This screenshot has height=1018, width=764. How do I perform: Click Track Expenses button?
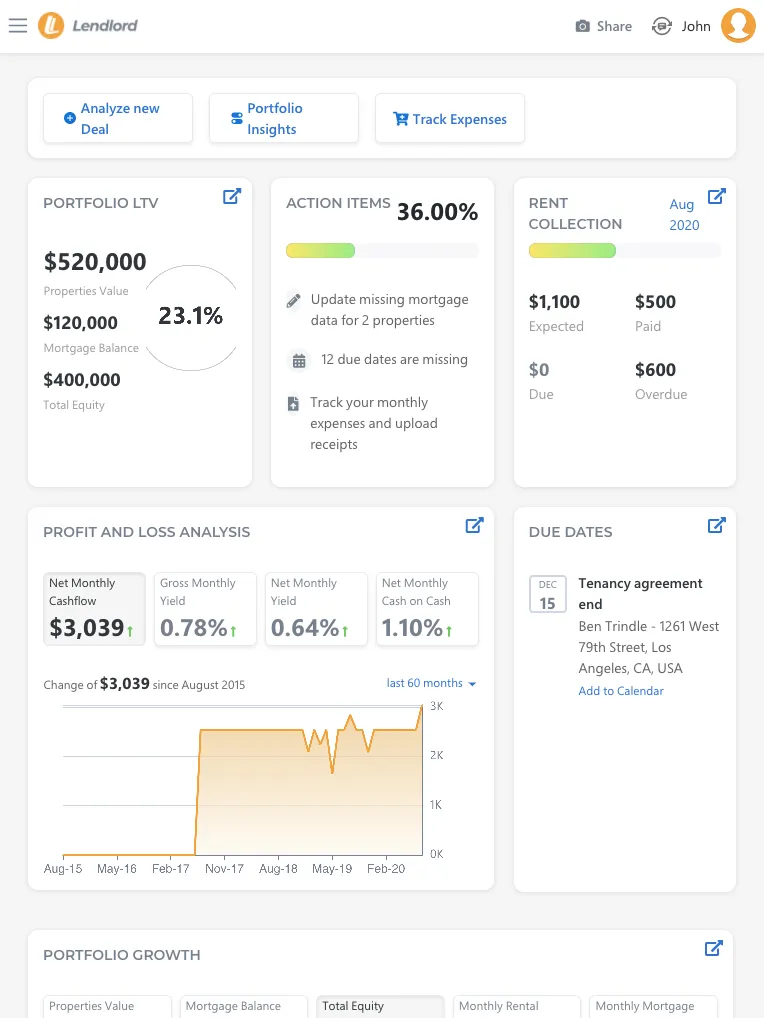coord(450,118)
